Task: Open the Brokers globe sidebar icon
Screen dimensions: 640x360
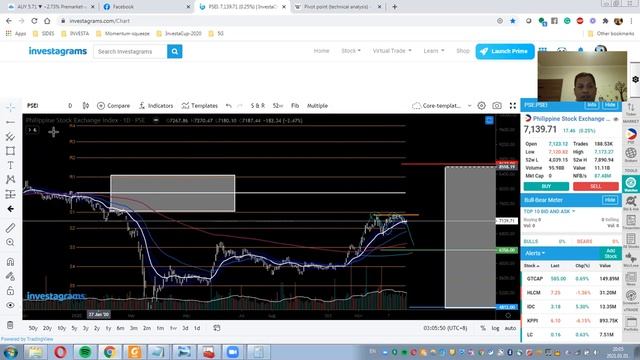Action: pos(631,155)
